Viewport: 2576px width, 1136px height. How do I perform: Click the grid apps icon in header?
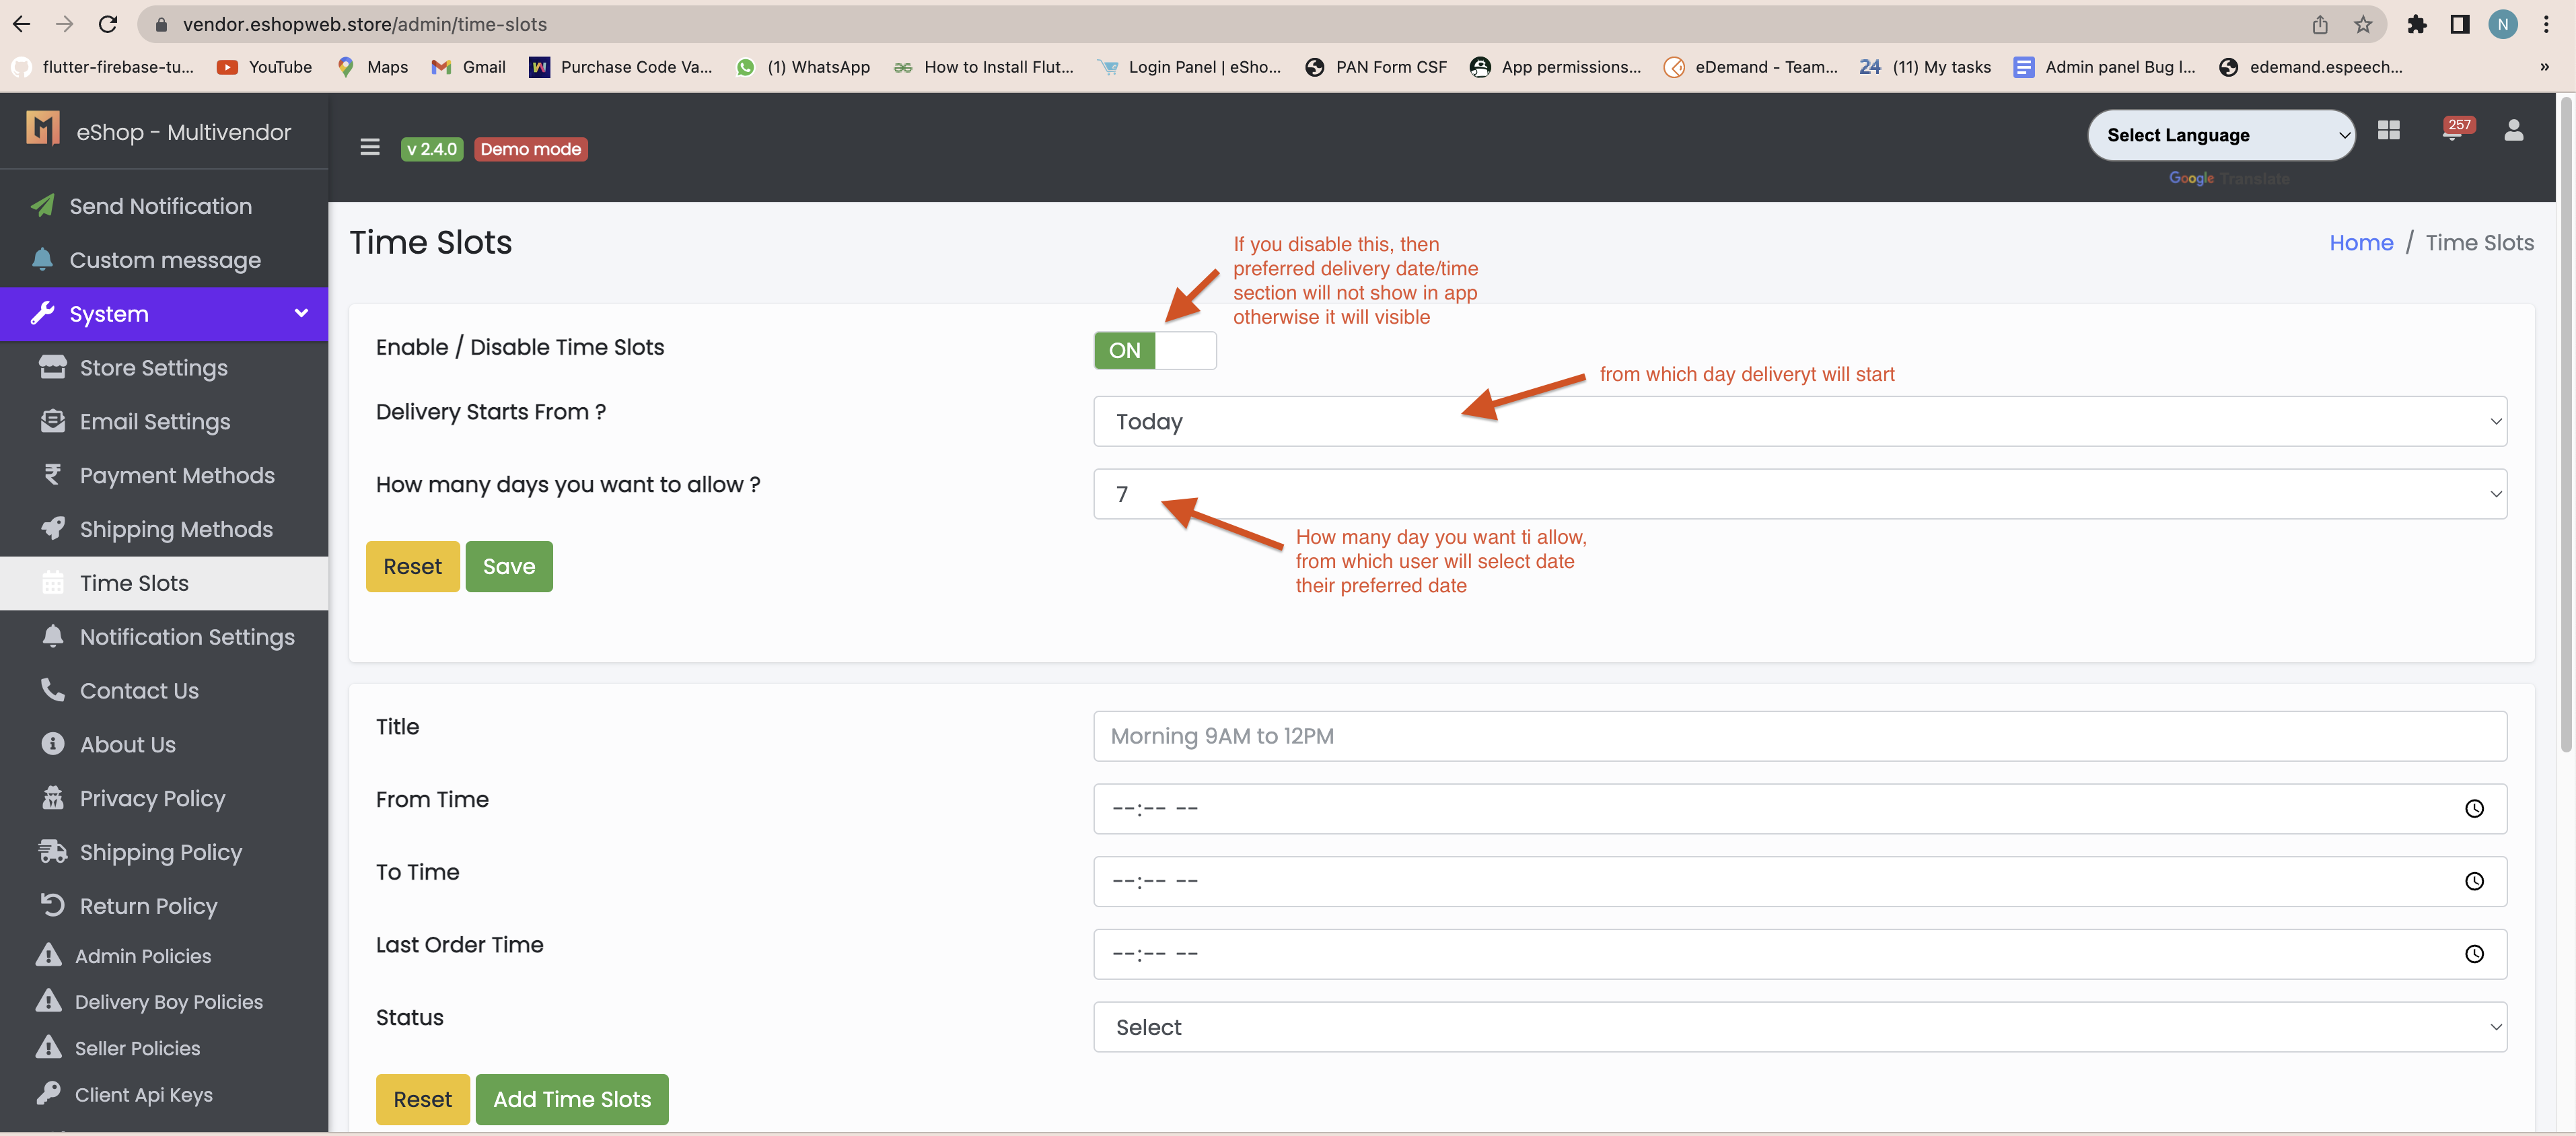pos(2388,131)
